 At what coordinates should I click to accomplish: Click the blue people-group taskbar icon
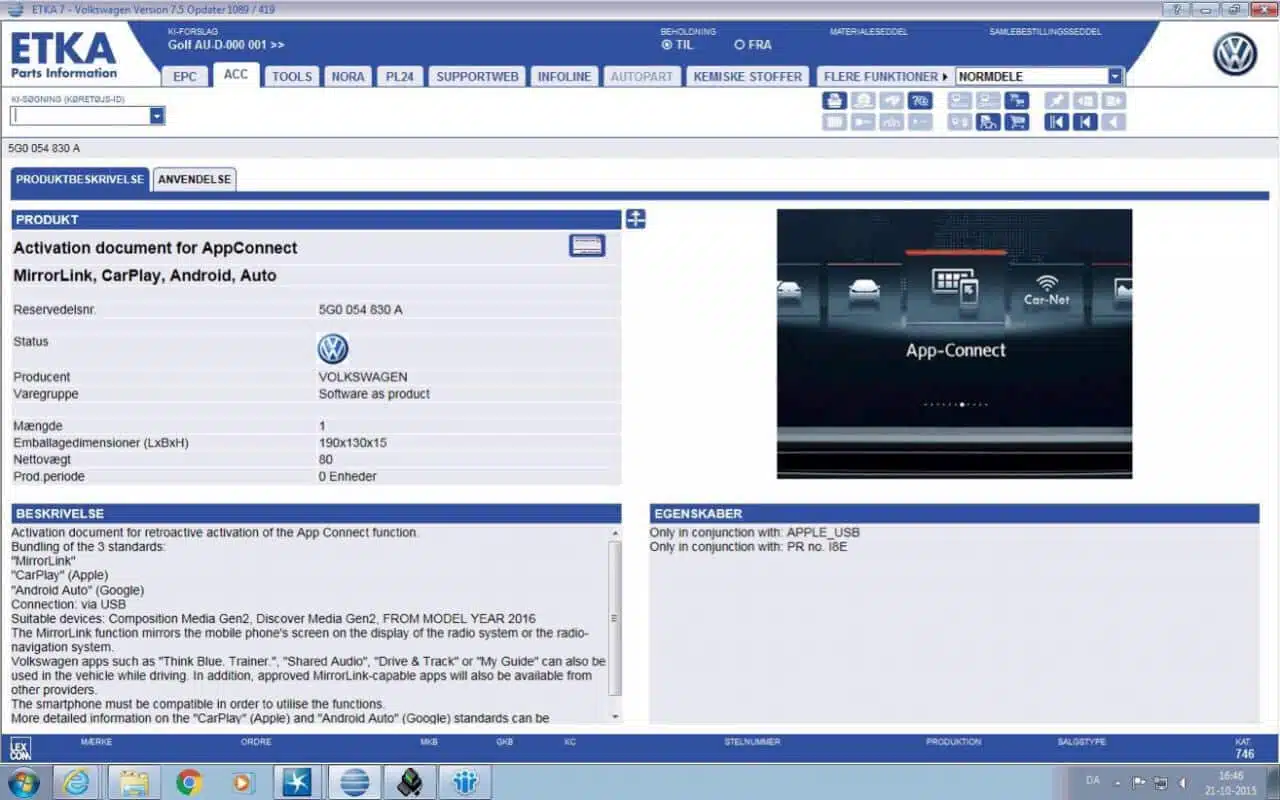464,782
